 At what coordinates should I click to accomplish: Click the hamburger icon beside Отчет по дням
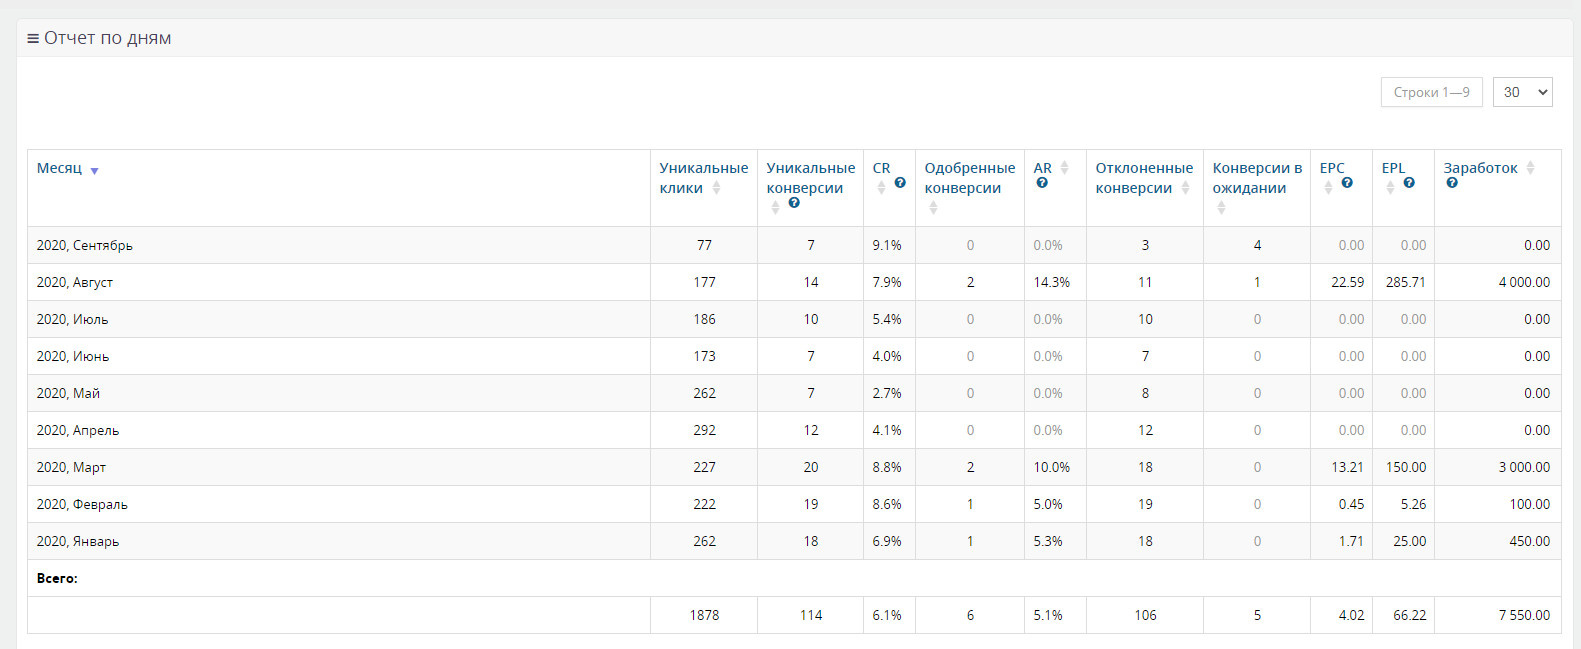[x=33, y=39]
